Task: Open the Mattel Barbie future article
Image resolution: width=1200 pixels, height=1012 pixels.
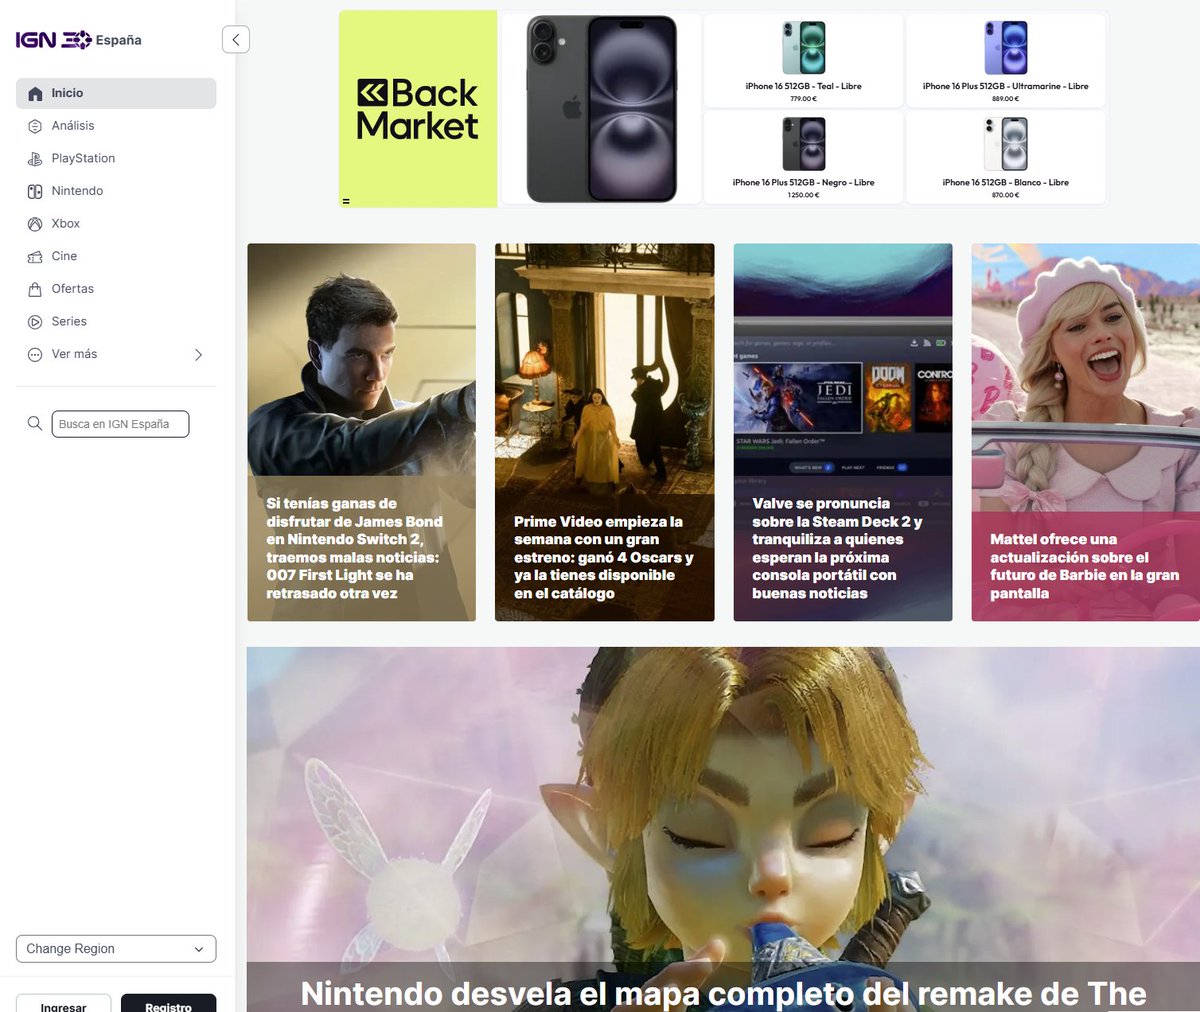Action: point(1086,432)
